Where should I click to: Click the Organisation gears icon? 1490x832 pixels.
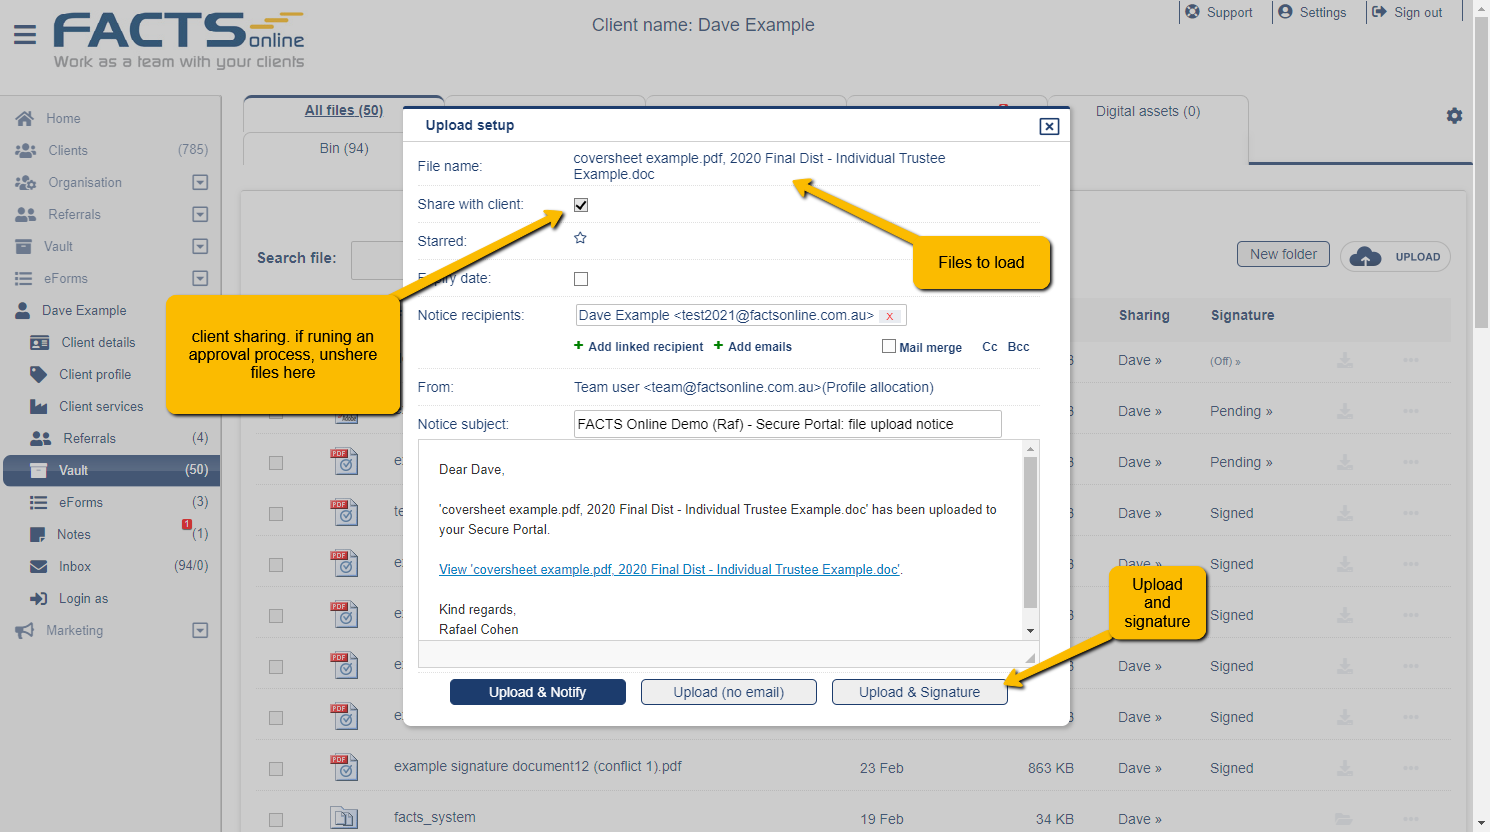pos(25,182)
